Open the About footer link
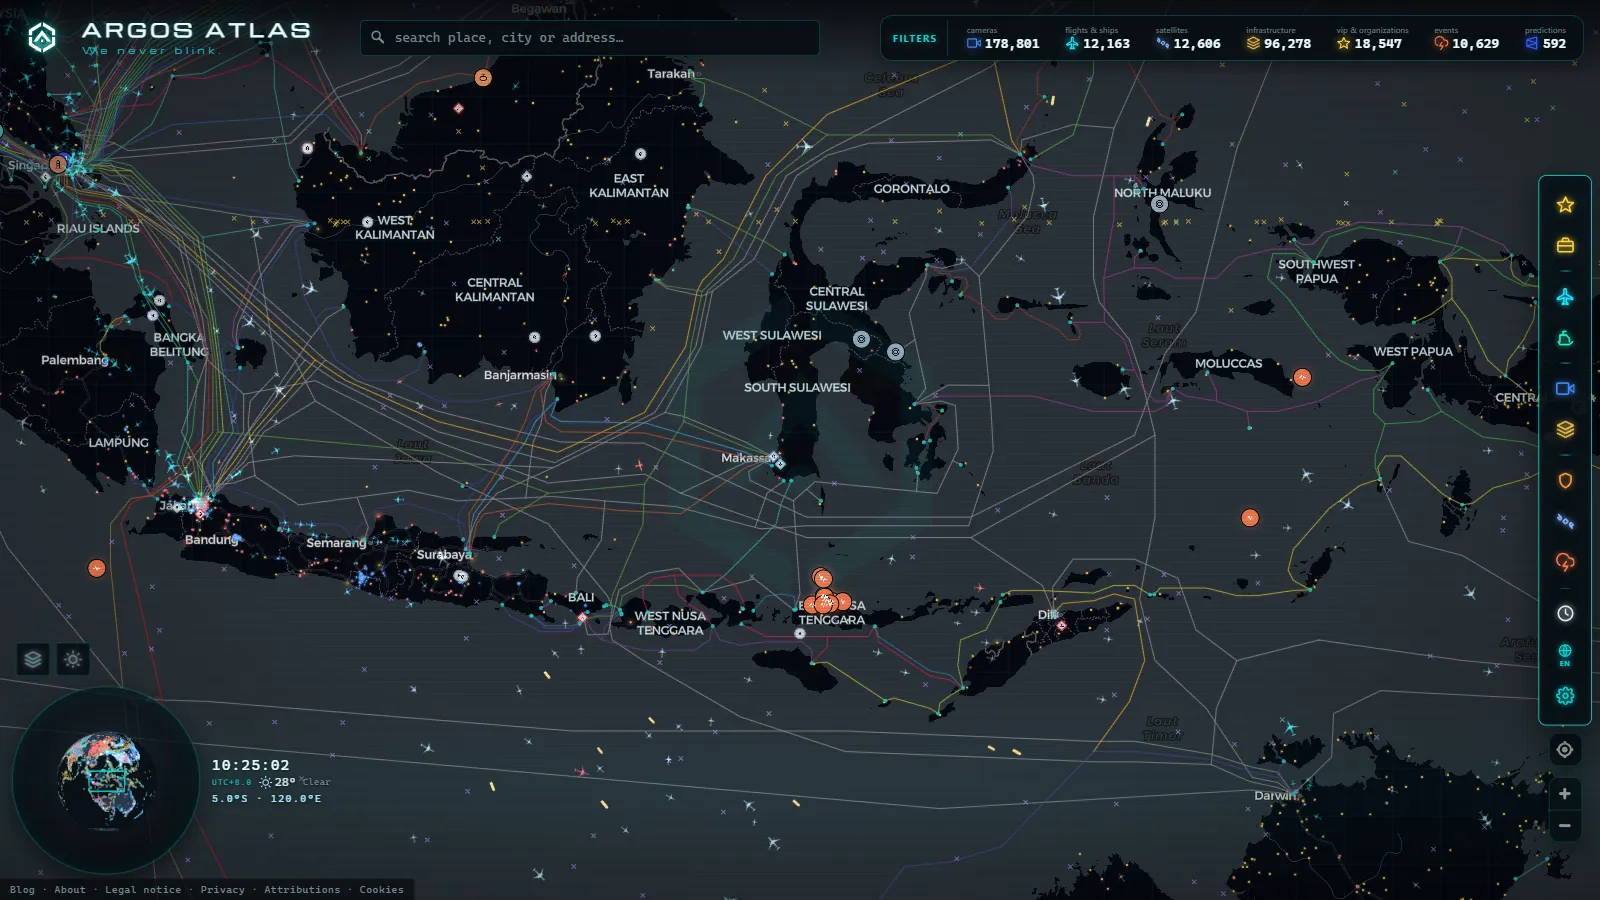The image size is (1600, 900). (70, 889)
